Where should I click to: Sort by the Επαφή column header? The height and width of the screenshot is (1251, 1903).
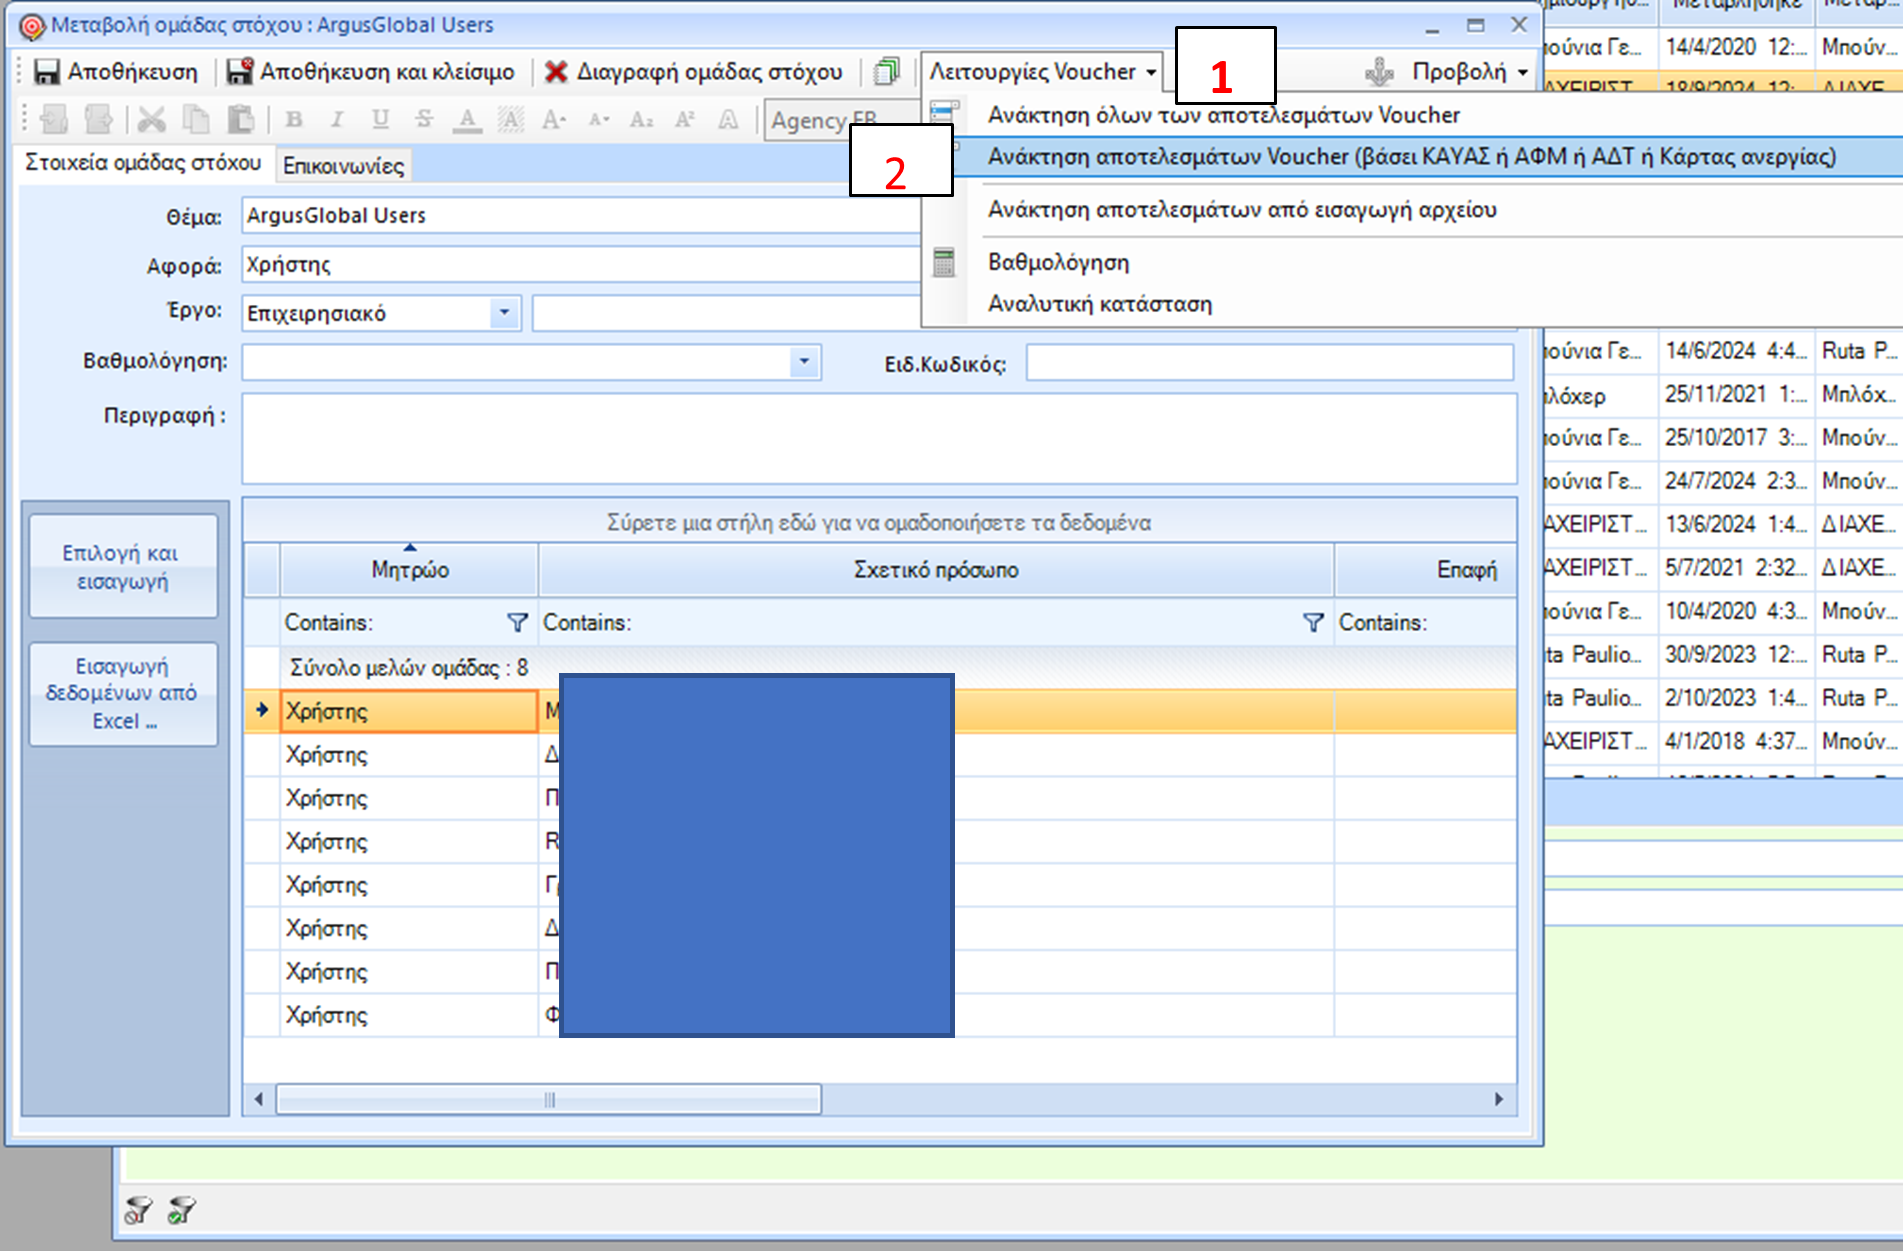(1427, 570)
